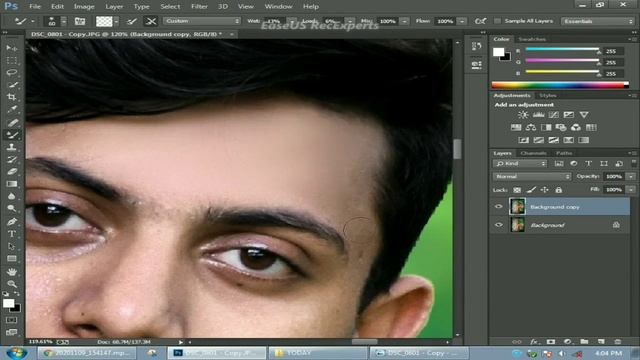Screen dimensions: 640x360
Task: Select the Zoom tool in toolbox
Action: [x=11, y=284]
